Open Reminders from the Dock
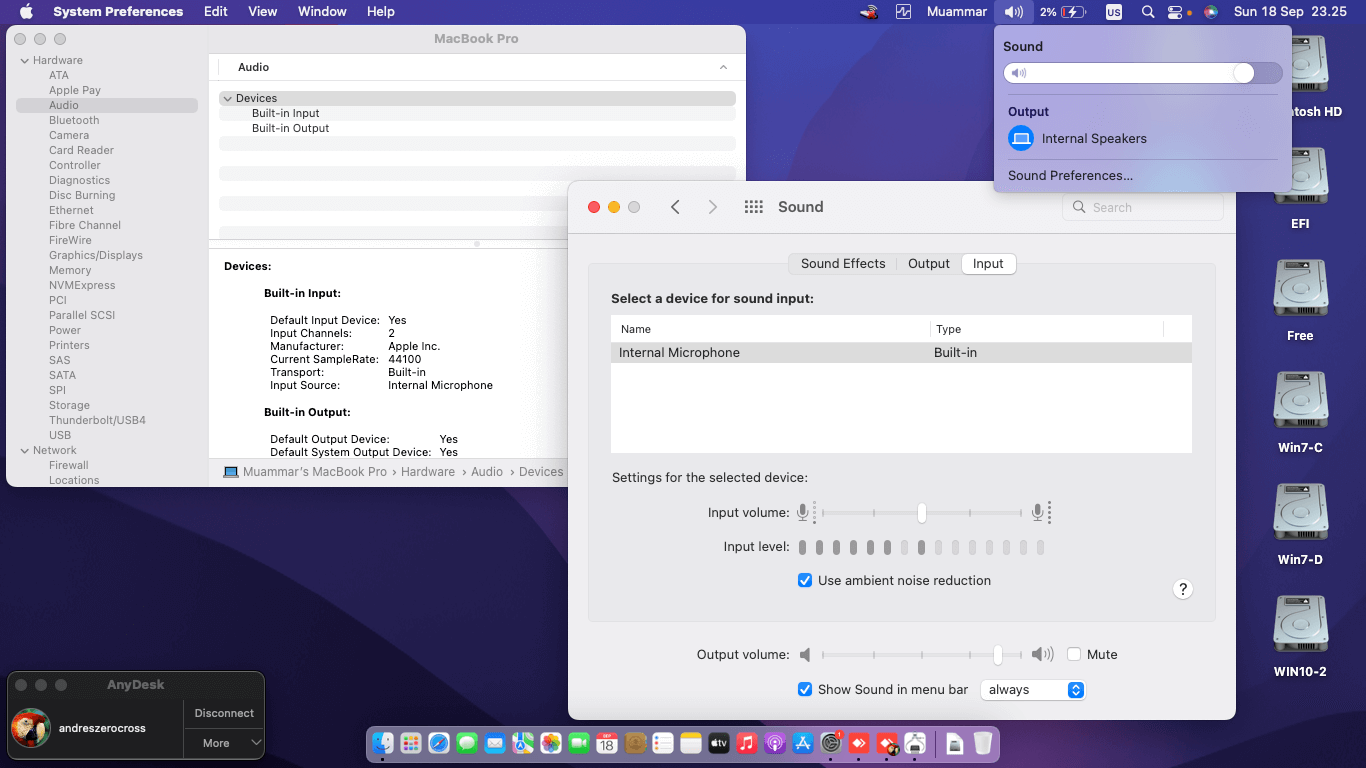The height and width of the screenshot is (768, 1366). (663, 743)
